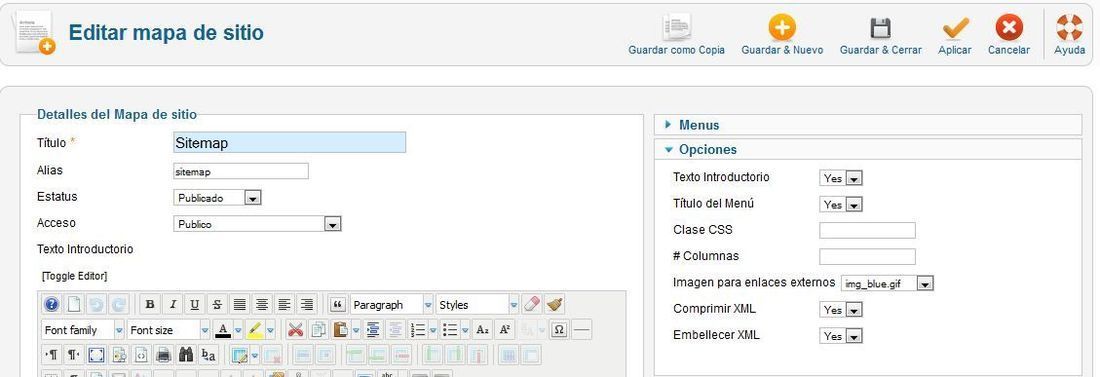Viewport: 1100px width, 377px height.
Task: Apply the yellow highlight color button
Action: (254, 330)
